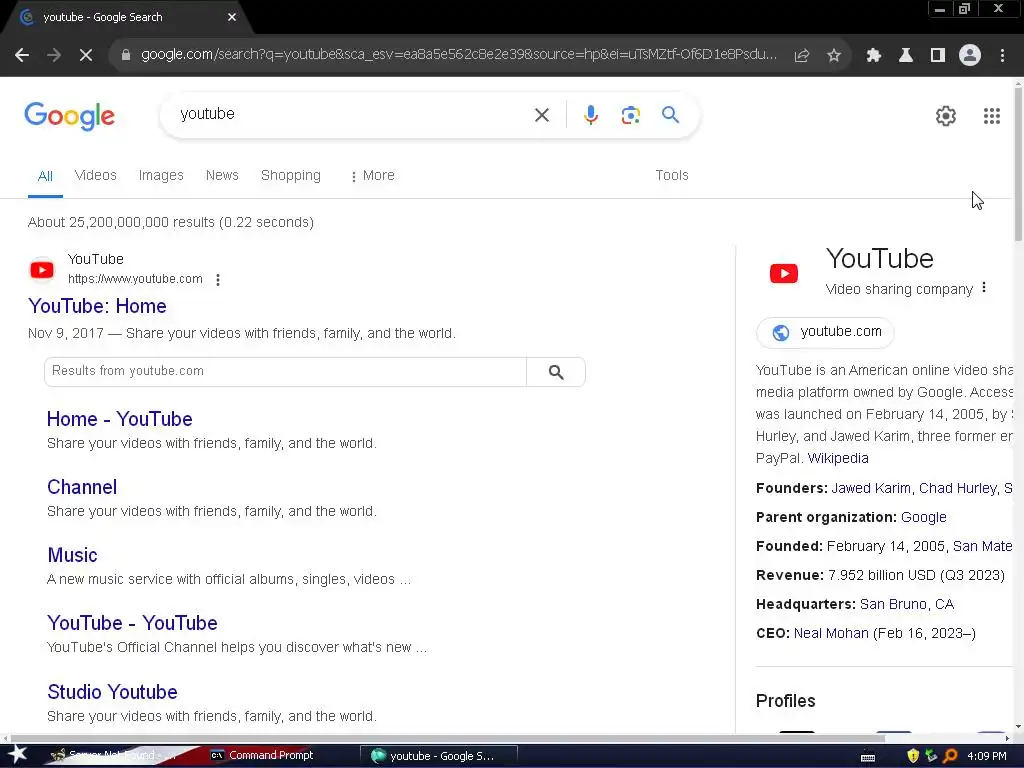
Task: Toggle the browser side panel
Action: [x=938, y=56]
